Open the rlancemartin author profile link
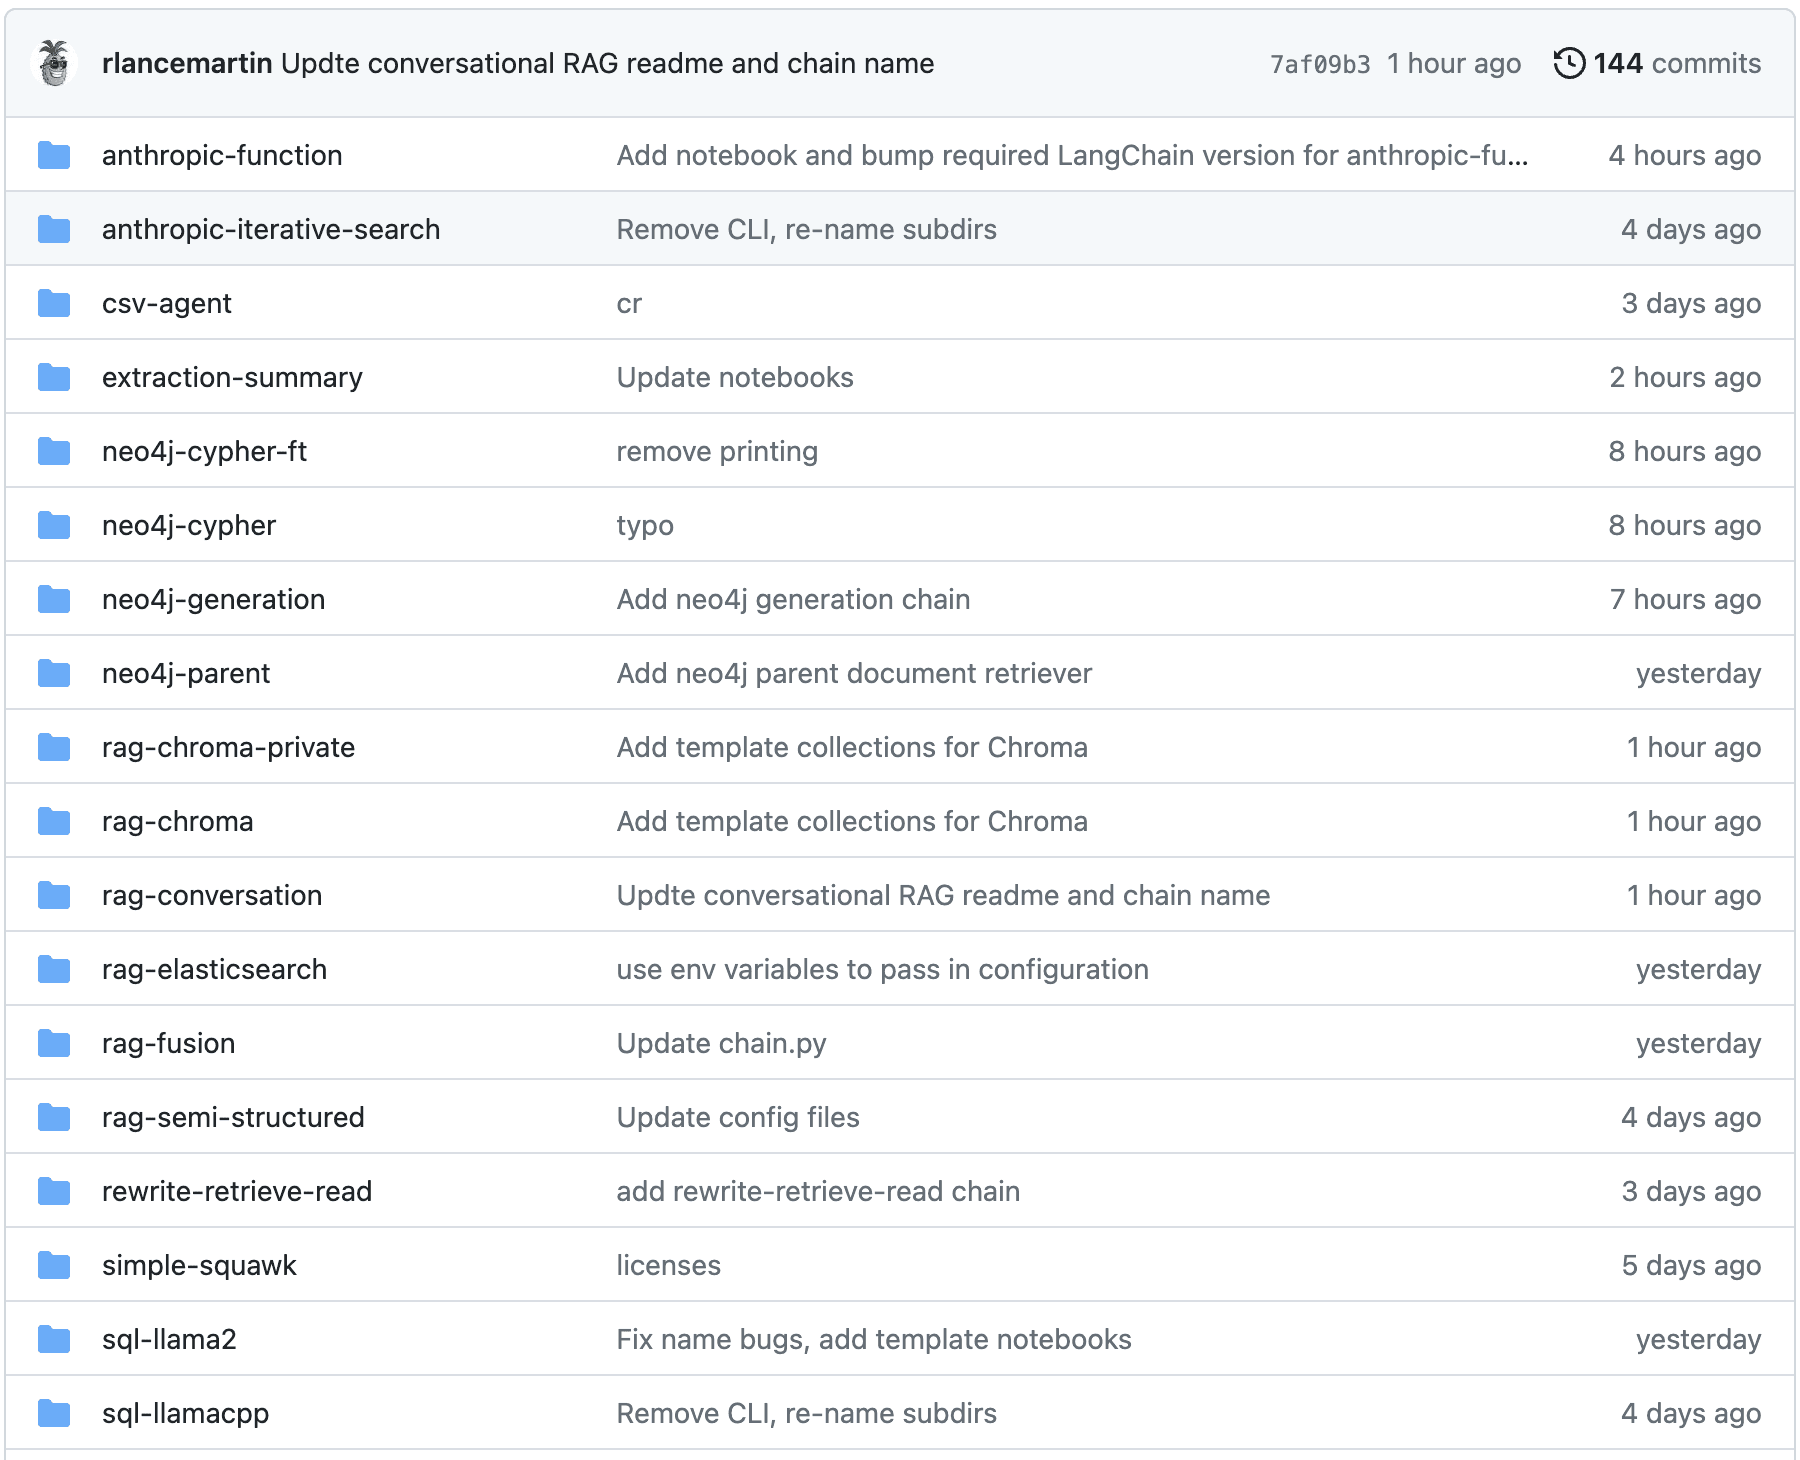This screenshot has height=1460, width=1800. point(187,63)
